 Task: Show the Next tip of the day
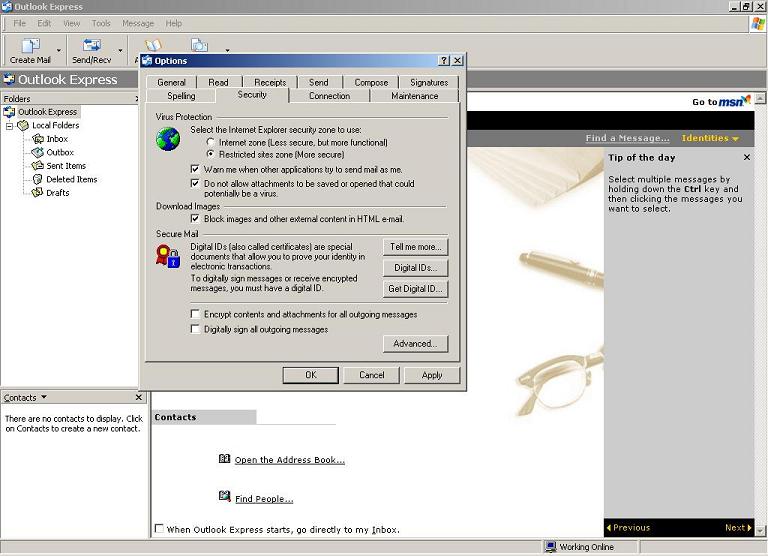pos(738,528)
